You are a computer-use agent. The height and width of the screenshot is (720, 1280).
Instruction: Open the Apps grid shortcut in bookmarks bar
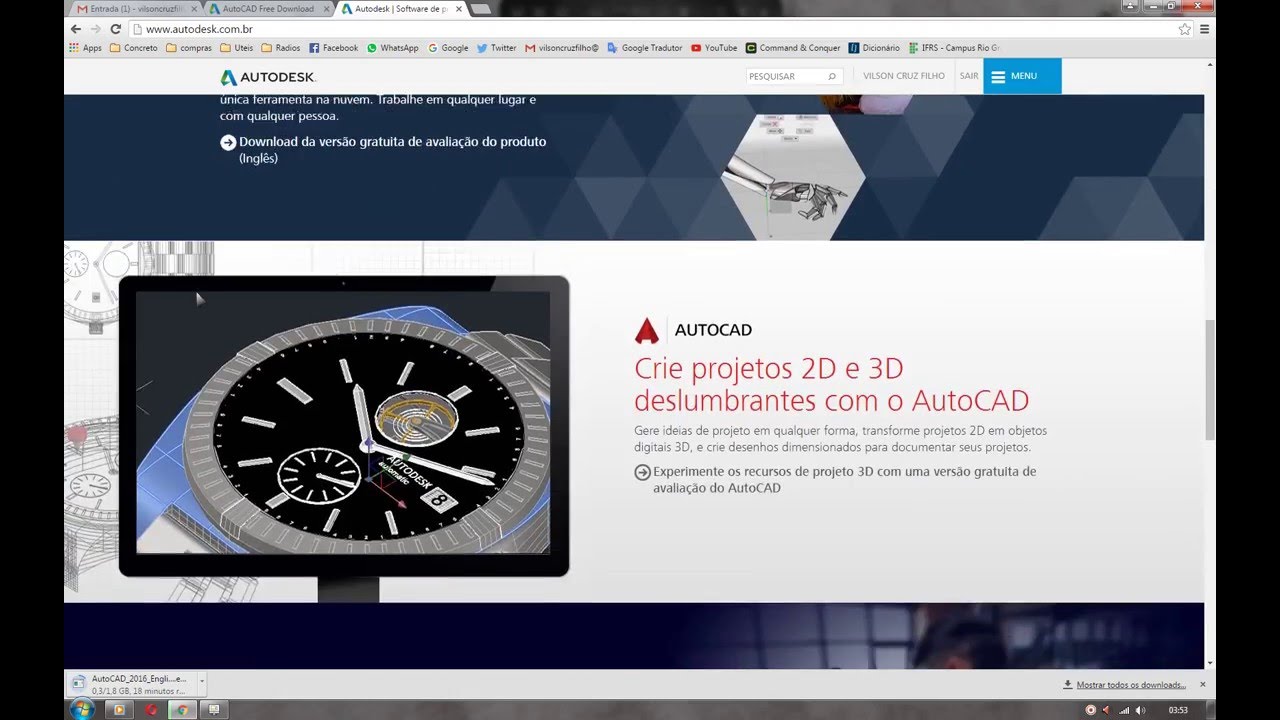85,48
